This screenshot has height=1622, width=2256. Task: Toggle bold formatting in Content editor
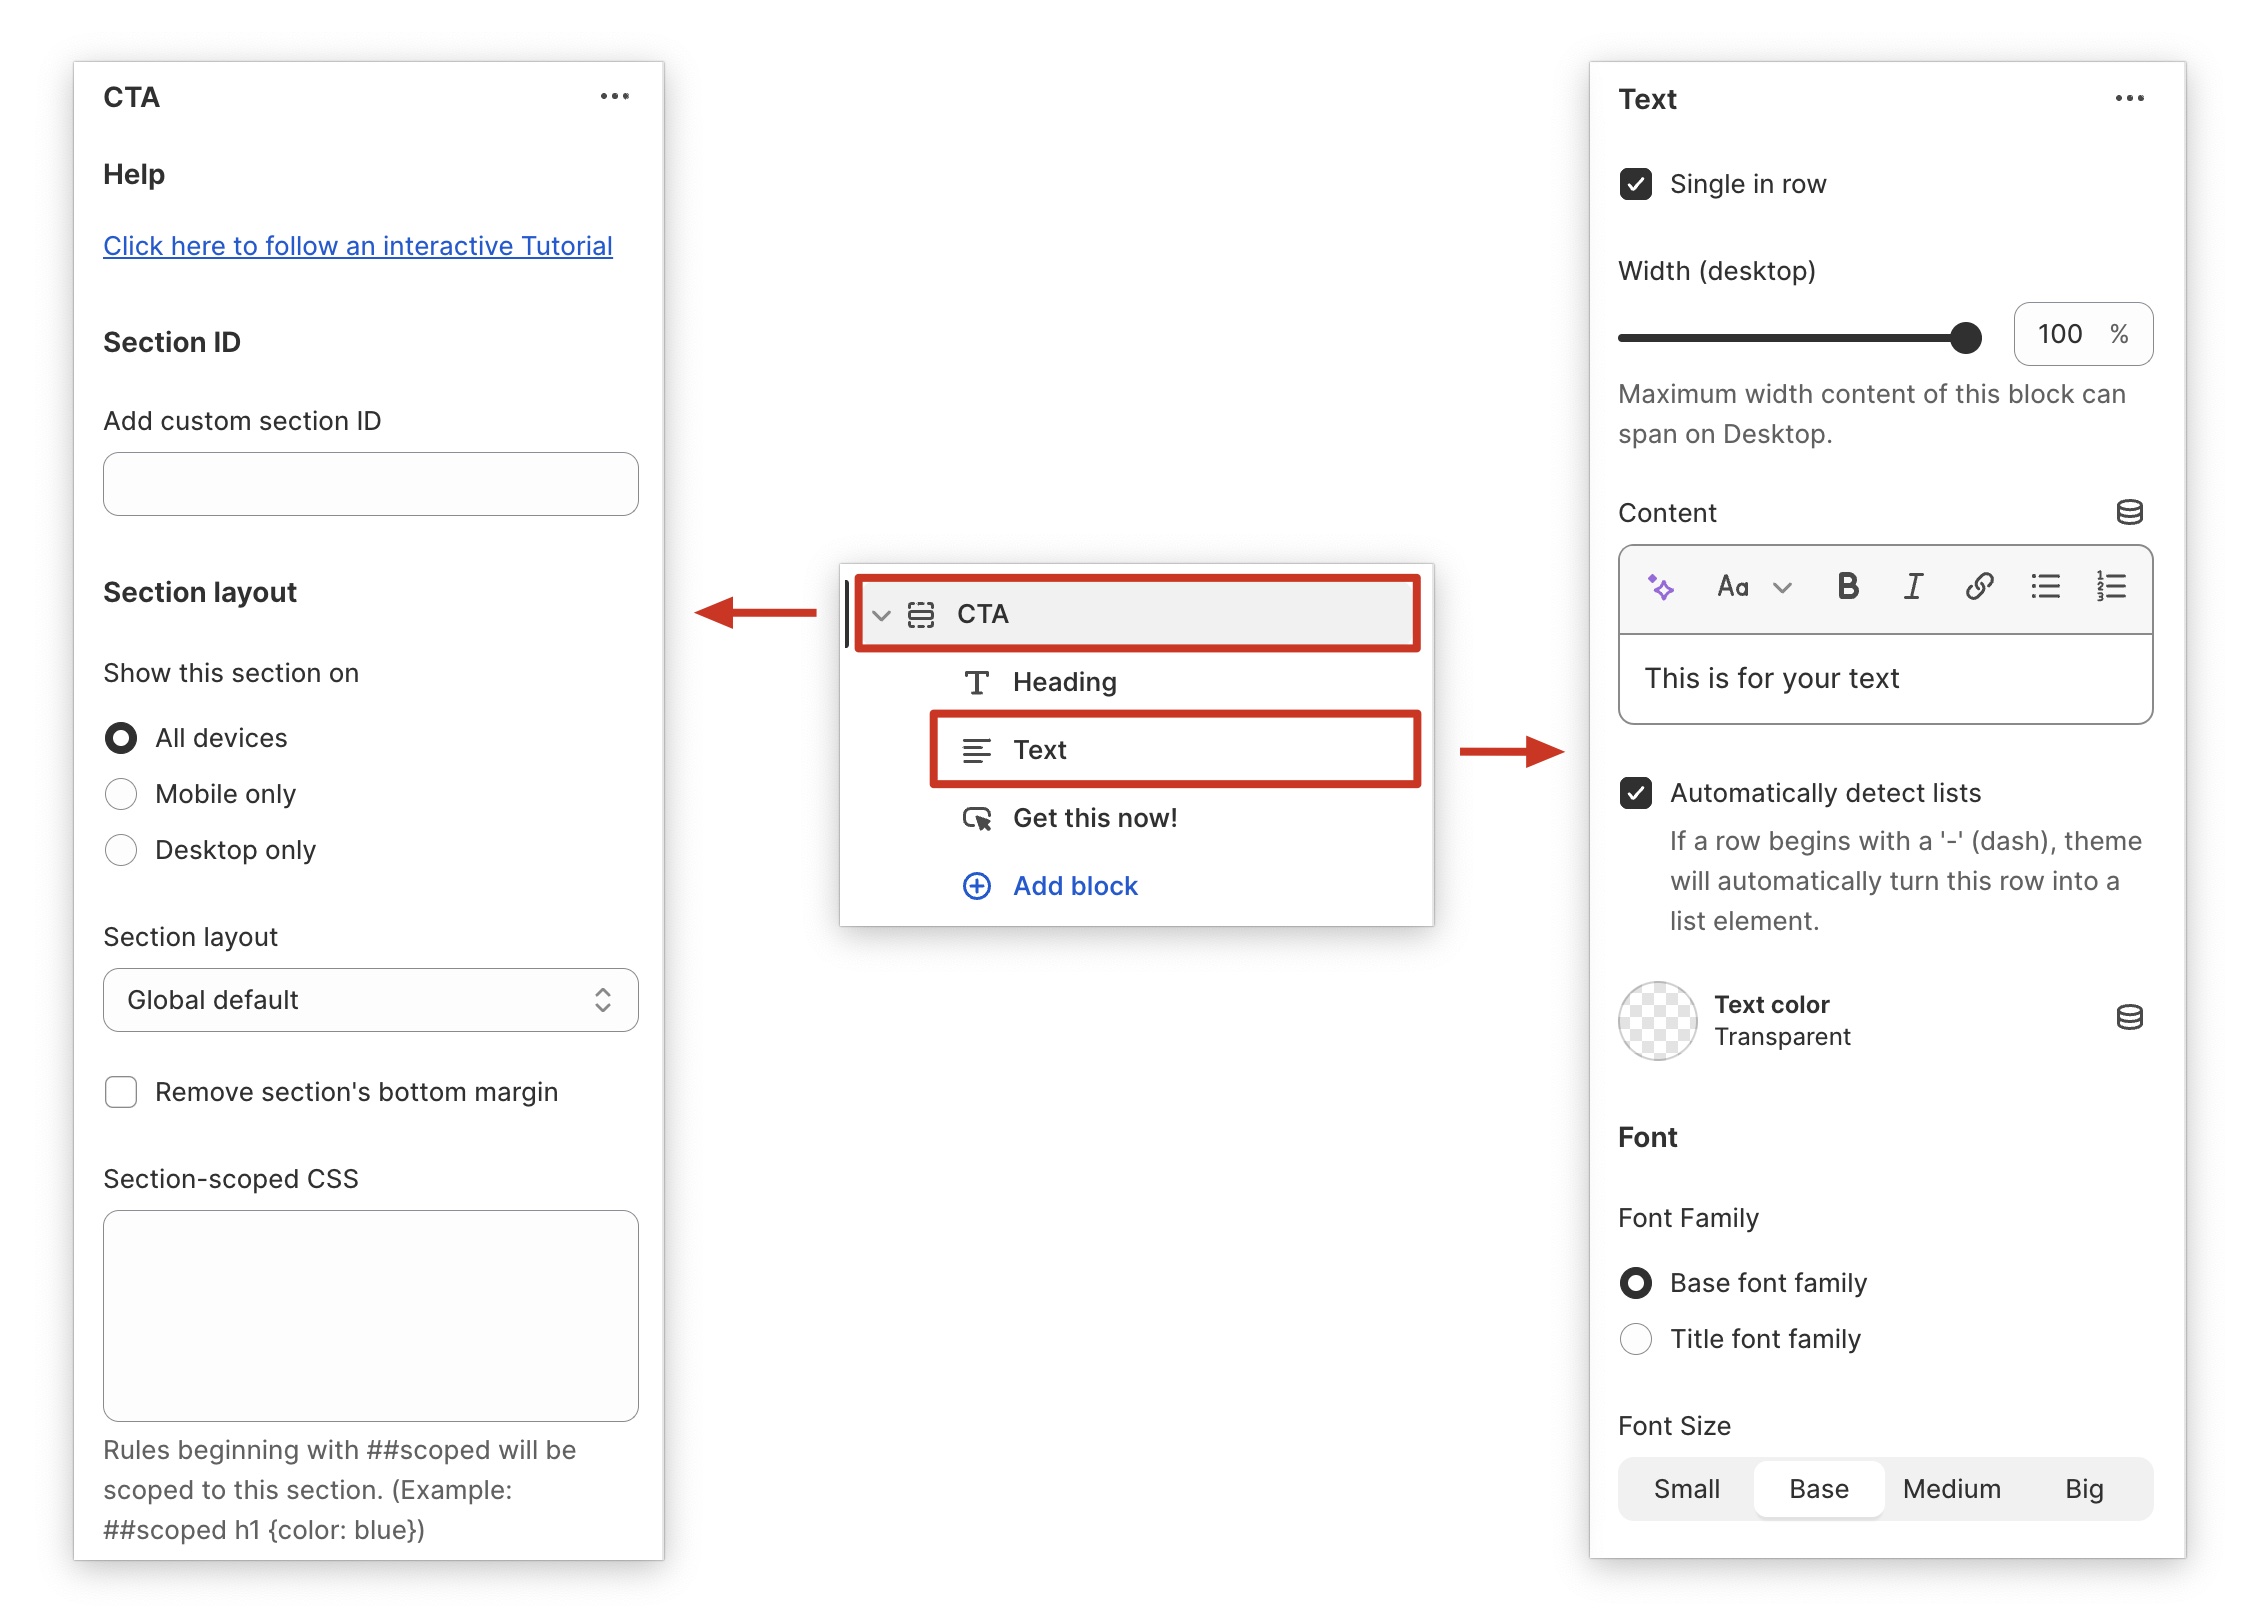[x=1847, y=587]
